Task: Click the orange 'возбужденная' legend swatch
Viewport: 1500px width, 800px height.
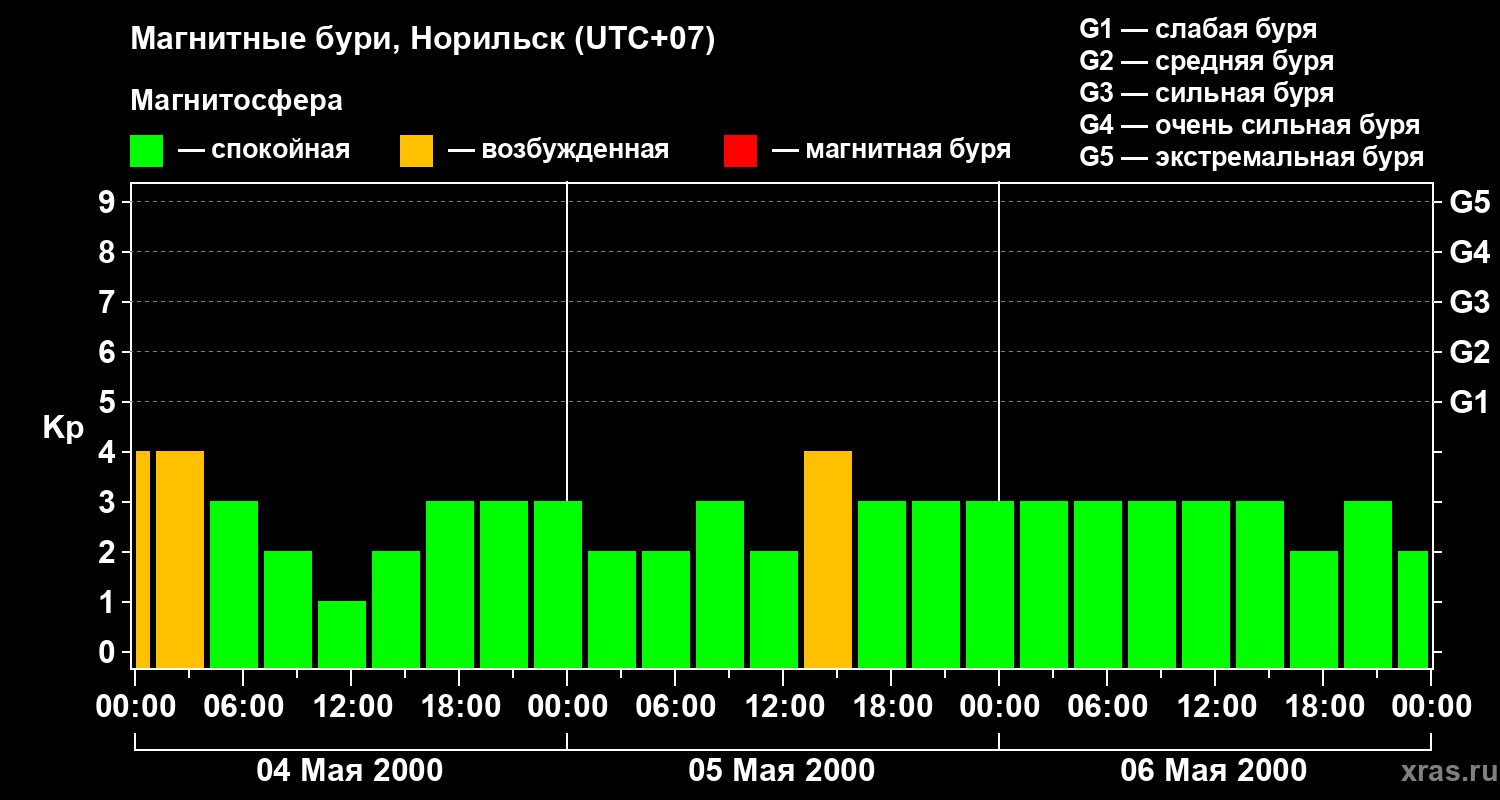Action: coord(416,151)
